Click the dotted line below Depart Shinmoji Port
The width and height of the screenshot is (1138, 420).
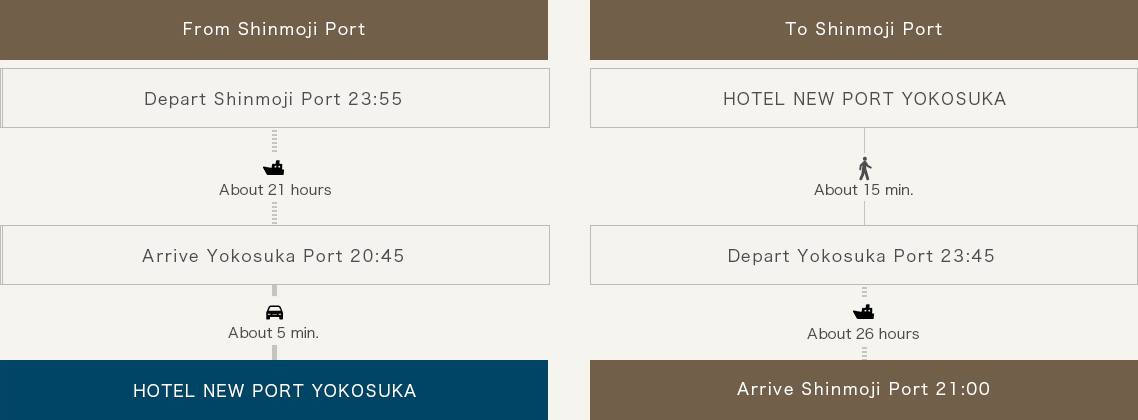coord(274,141)
